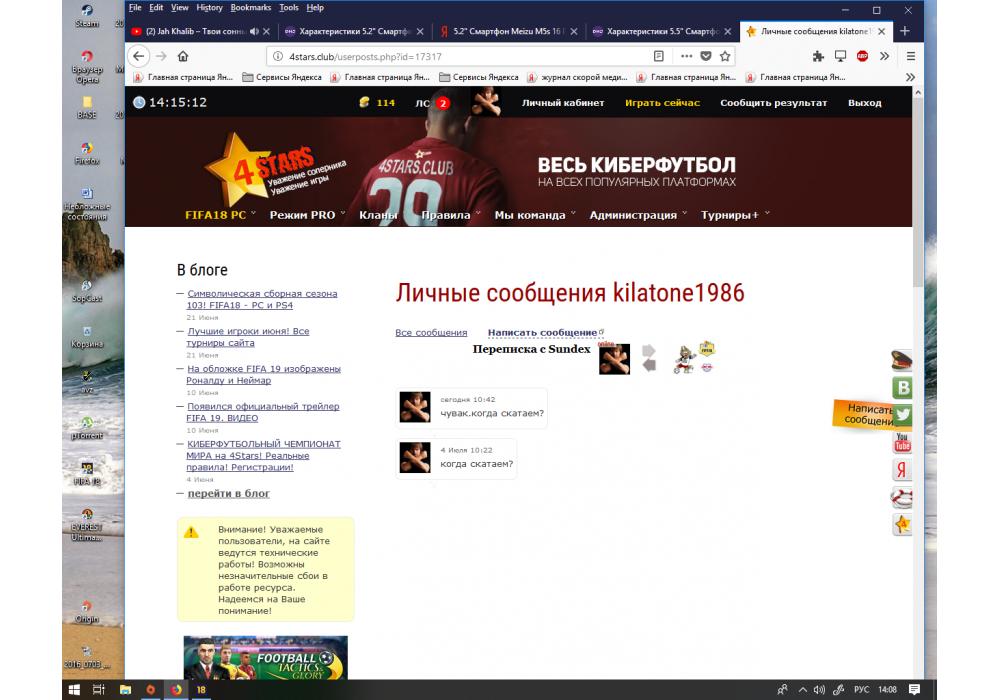Open the Twitter sidebar icon
1000x700 pixels.
902,415
